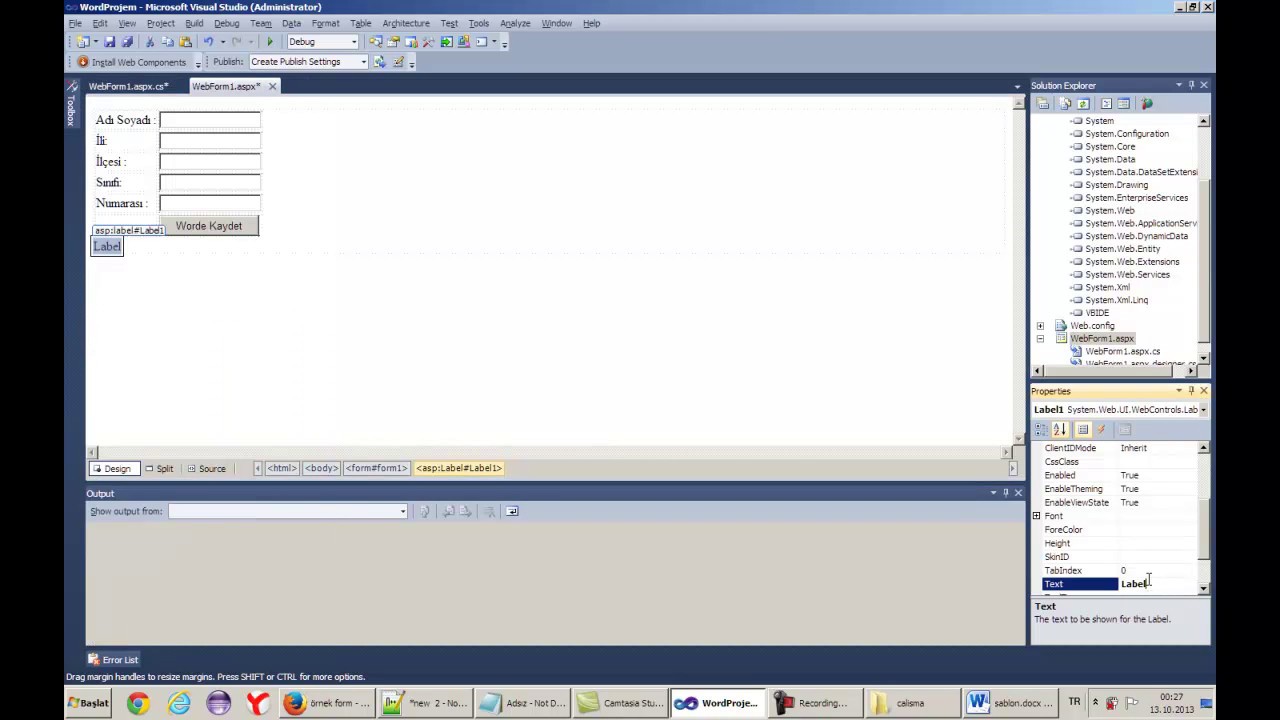Viewport: 1280px width, 720px height.
Task: Select WebForm1.aspx.cs file in Solution Explorer
Action: click(1122, 352)
